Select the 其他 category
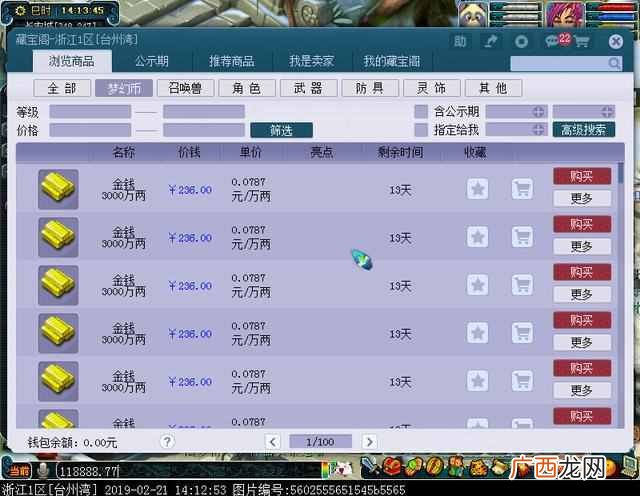The image size is (640, 496). click(x=493, y=88)
